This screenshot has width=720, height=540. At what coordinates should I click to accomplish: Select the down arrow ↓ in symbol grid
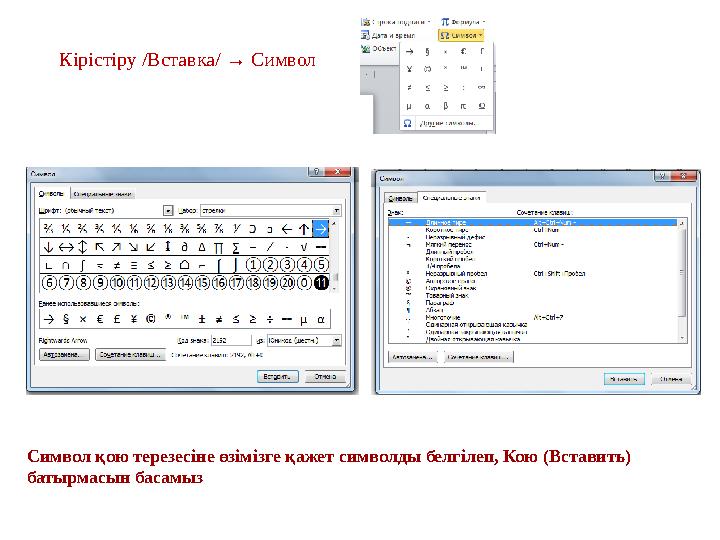(x=48, y=247)
